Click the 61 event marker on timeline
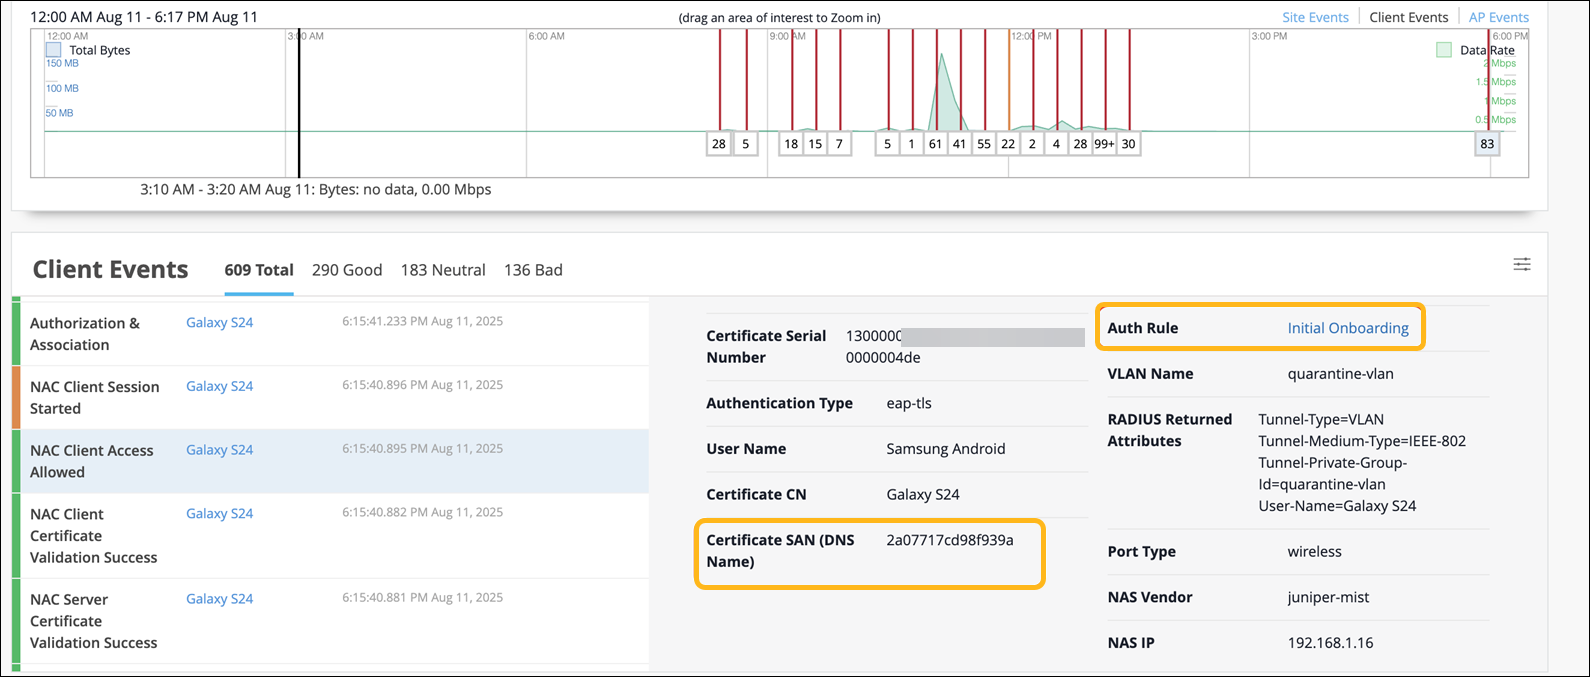The image size is (1590, 677). point(935,144)
